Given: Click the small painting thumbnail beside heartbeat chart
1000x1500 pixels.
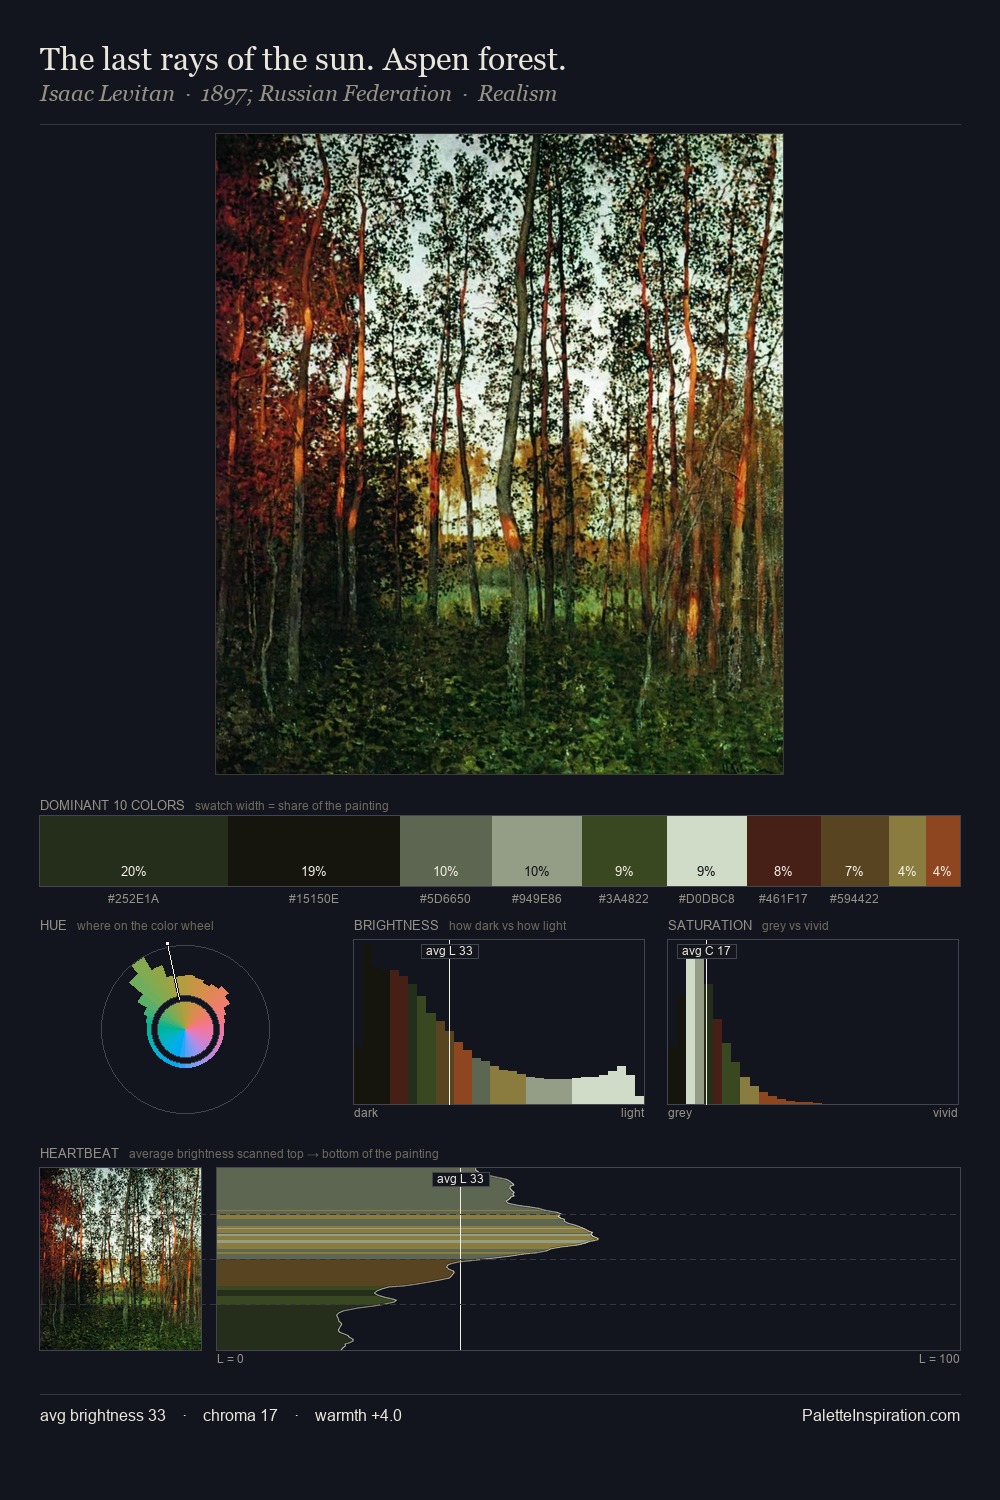Looking at the screenshot, I should tap(120, 1259).
